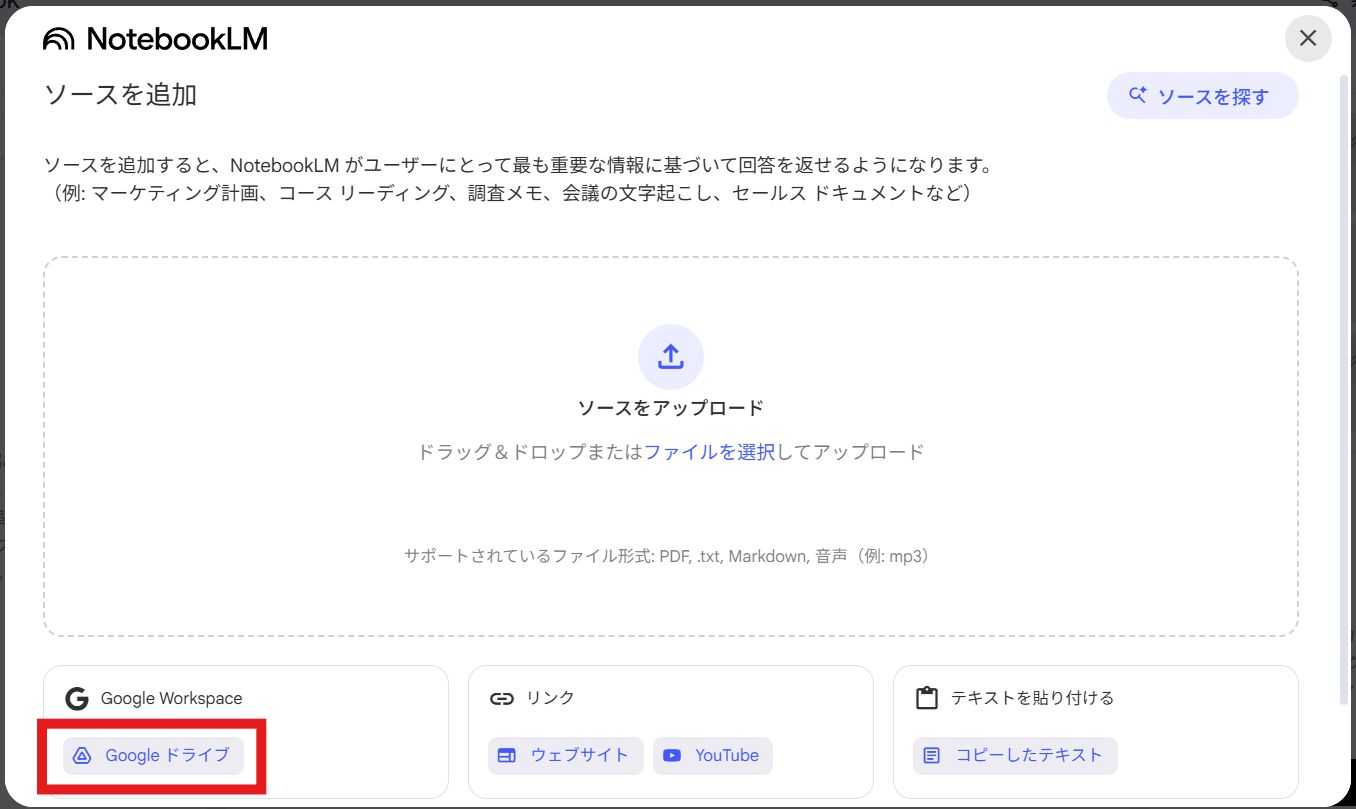The image size is (1356, 809).
Task: Click the website icon inside ウェブサイト chip
Action: pyautogui.click(x=506, y=756)
